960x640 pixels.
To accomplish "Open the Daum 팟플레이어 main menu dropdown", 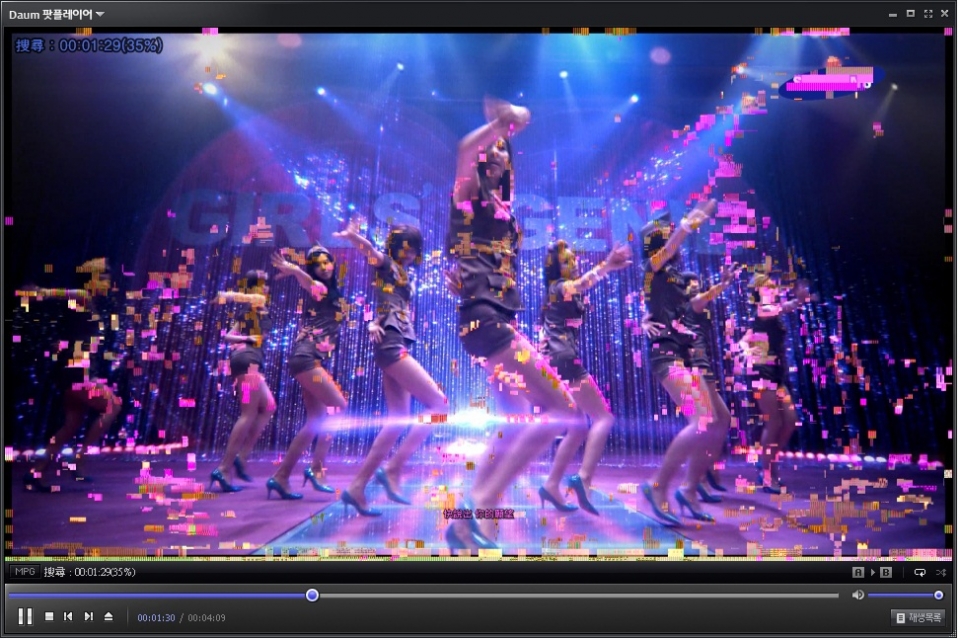I will click(x=56, y=14).
